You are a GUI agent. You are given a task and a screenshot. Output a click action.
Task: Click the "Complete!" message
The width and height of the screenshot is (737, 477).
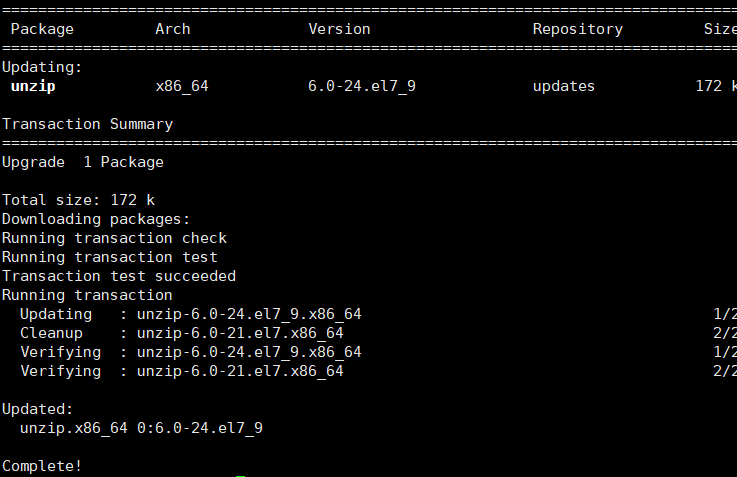coord(42,466)
